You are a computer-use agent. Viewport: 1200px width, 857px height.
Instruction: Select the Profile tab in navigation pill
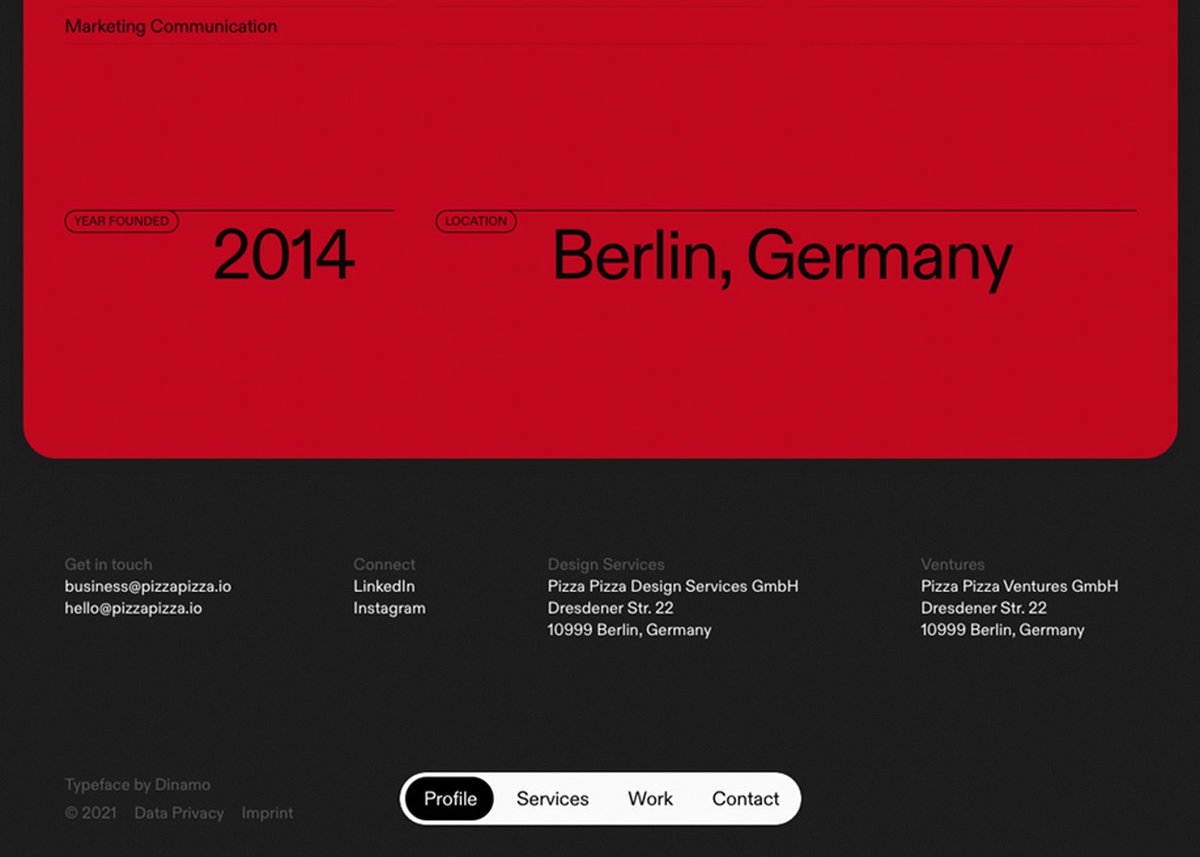[450, 799]
